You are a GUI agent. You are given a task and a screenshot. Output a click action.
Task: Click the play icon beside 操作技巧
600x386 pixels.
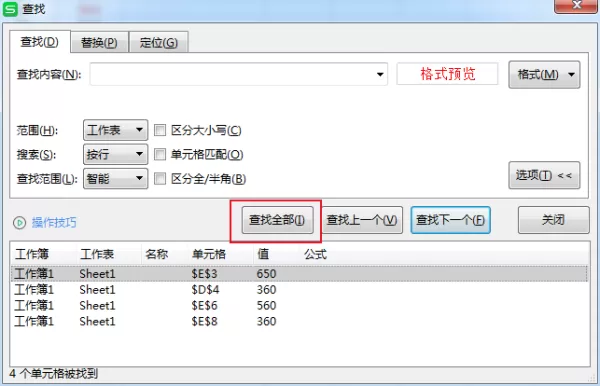(x=20, y=222)
